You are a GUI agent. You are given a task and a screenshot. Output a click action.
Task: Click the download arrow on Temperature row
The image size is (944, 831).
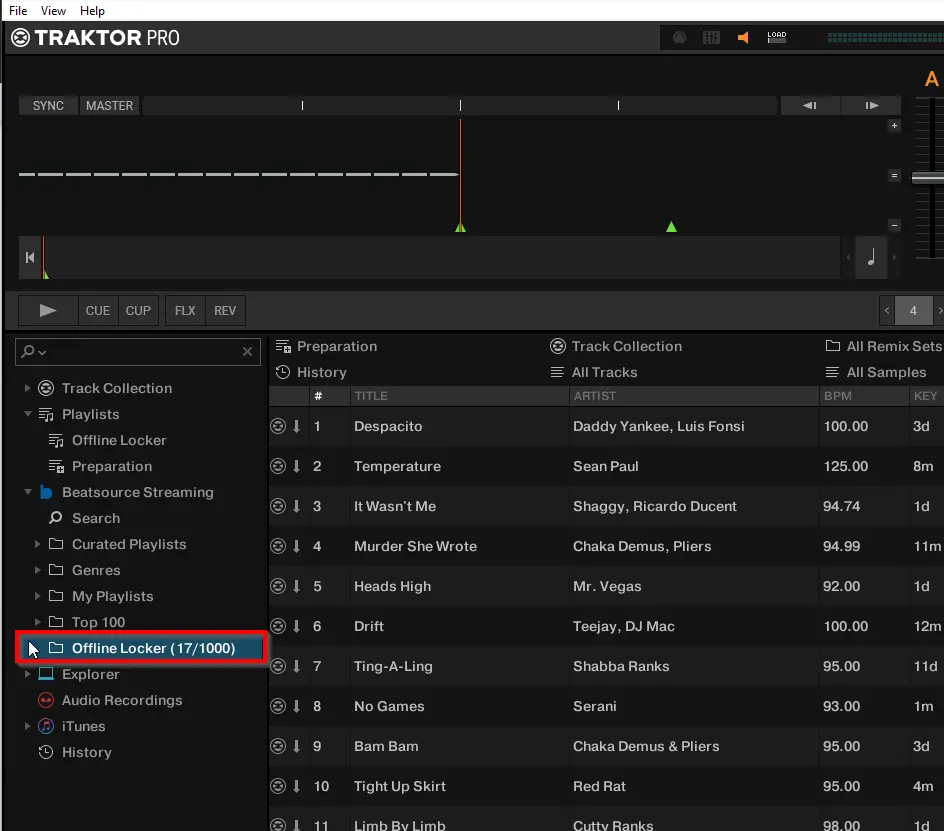point(296,466)
